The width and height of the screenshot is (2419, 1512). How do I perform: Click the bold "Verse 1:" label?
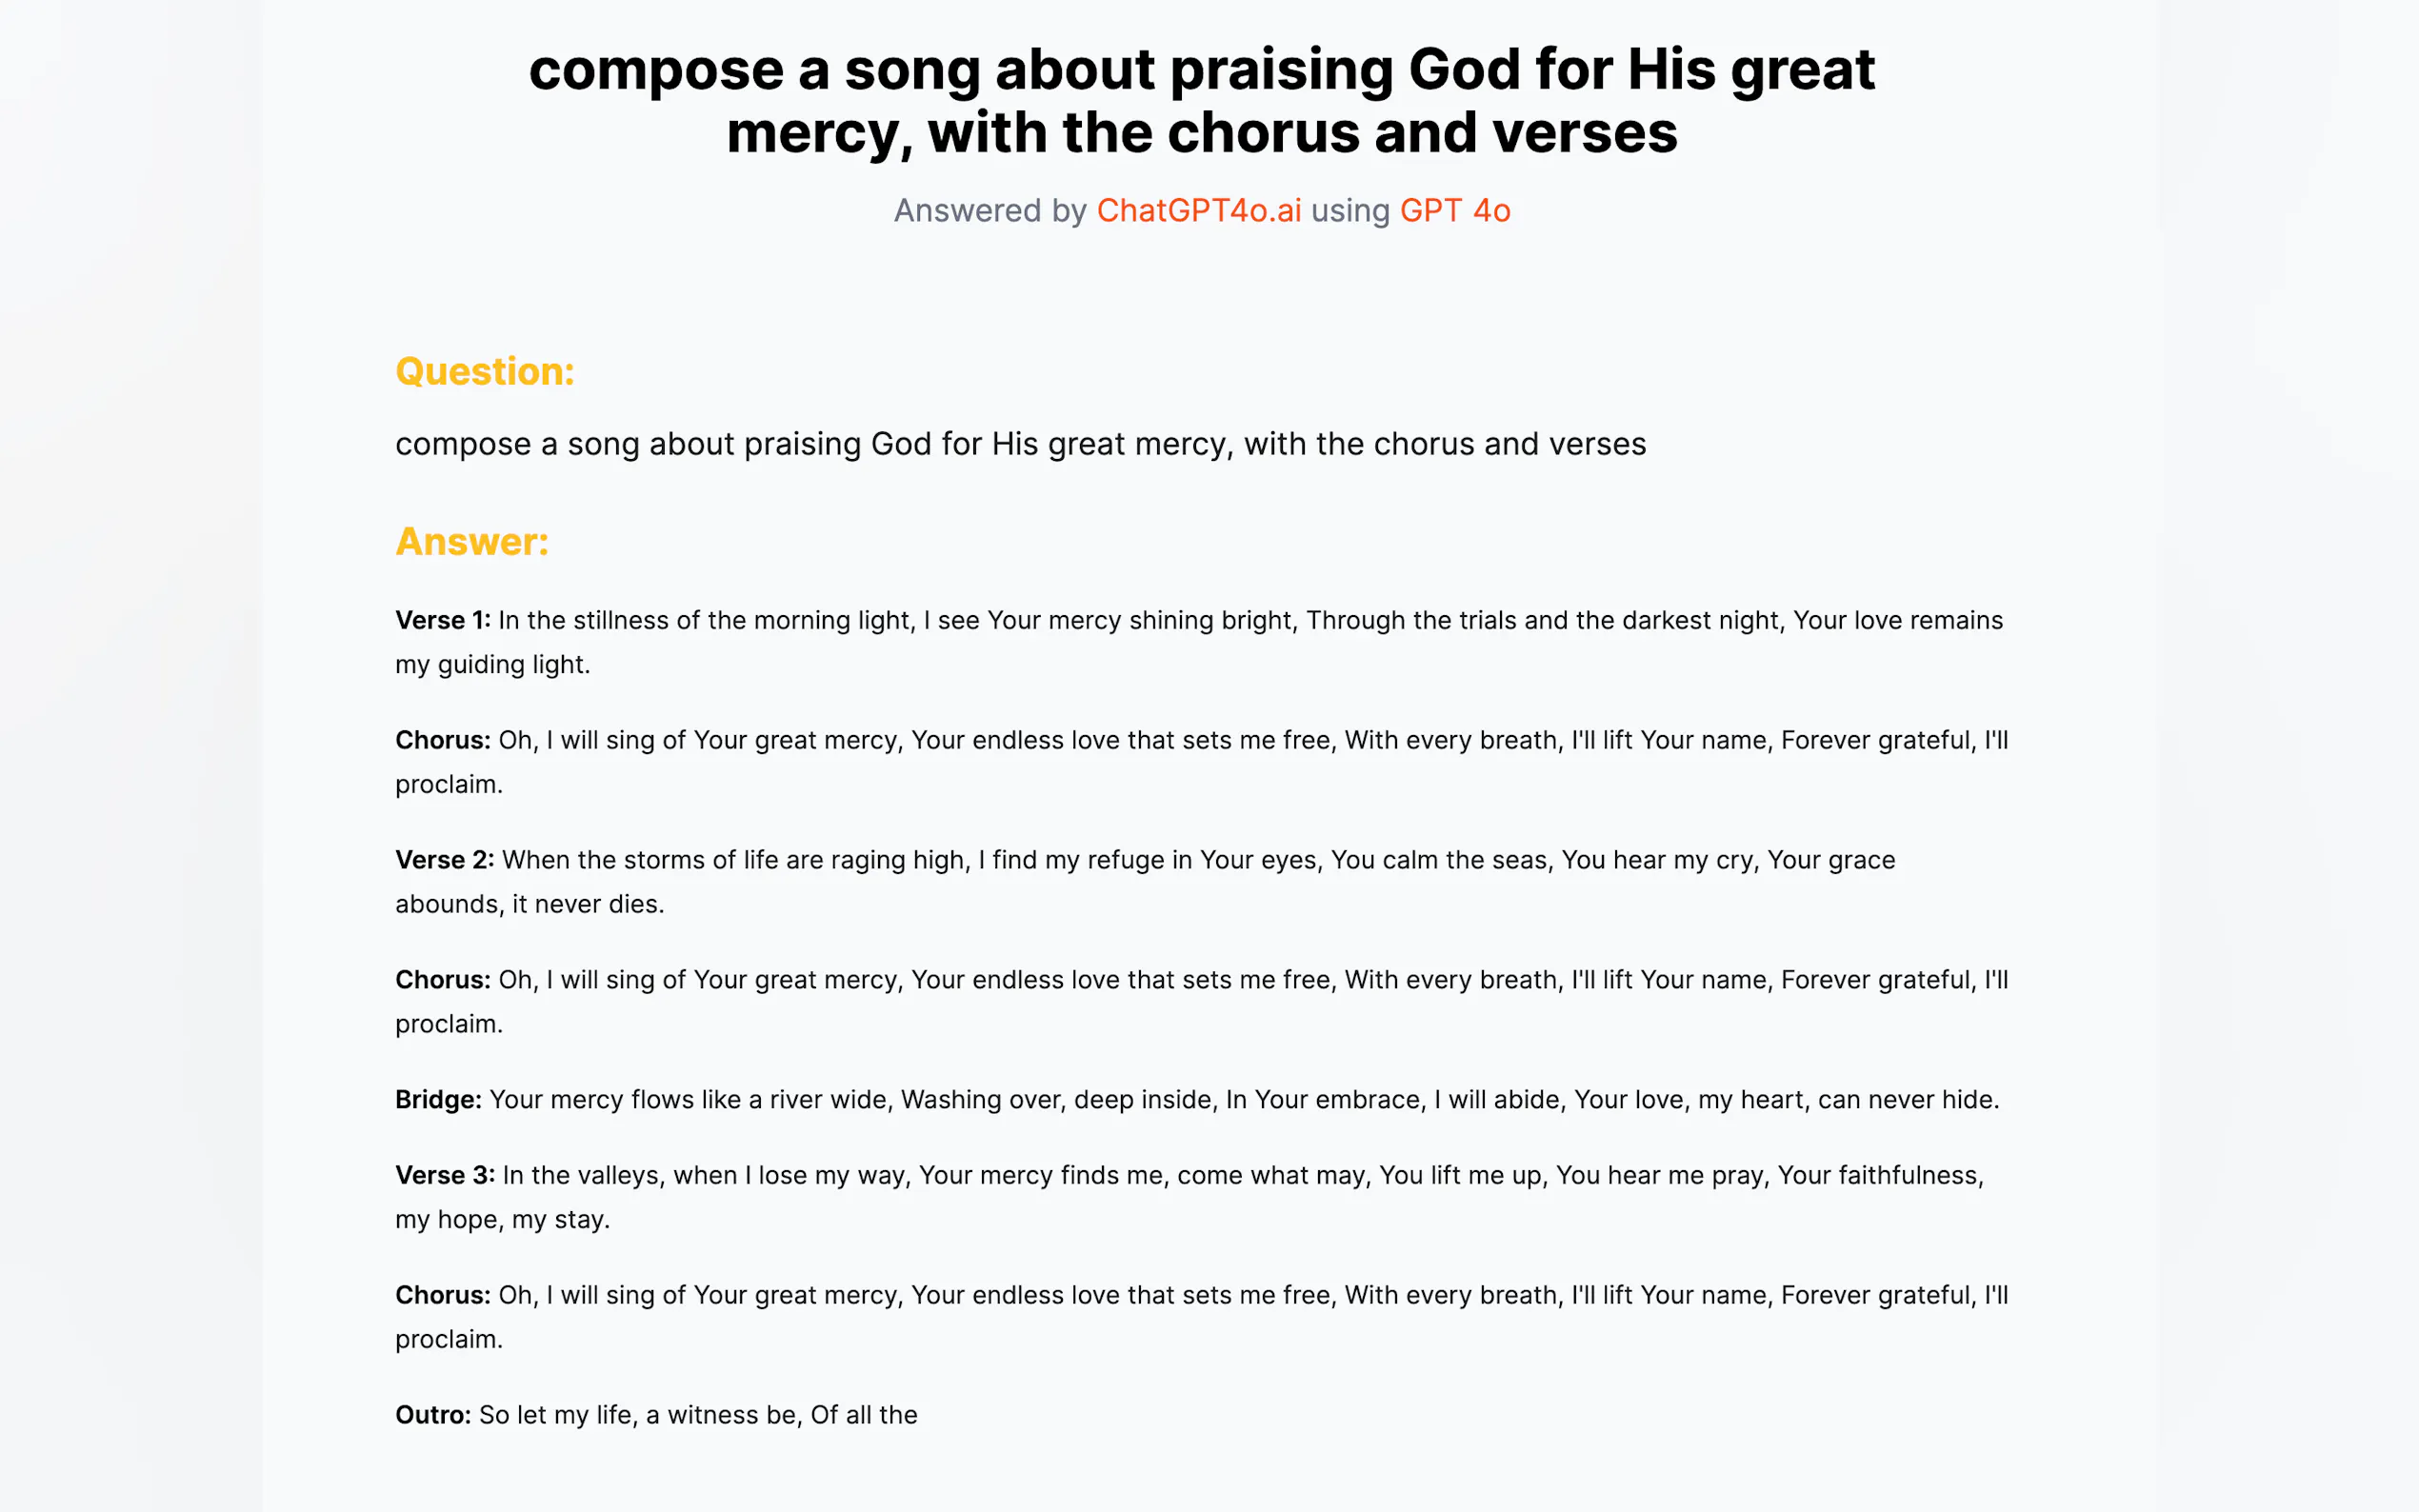click(443, 621)
